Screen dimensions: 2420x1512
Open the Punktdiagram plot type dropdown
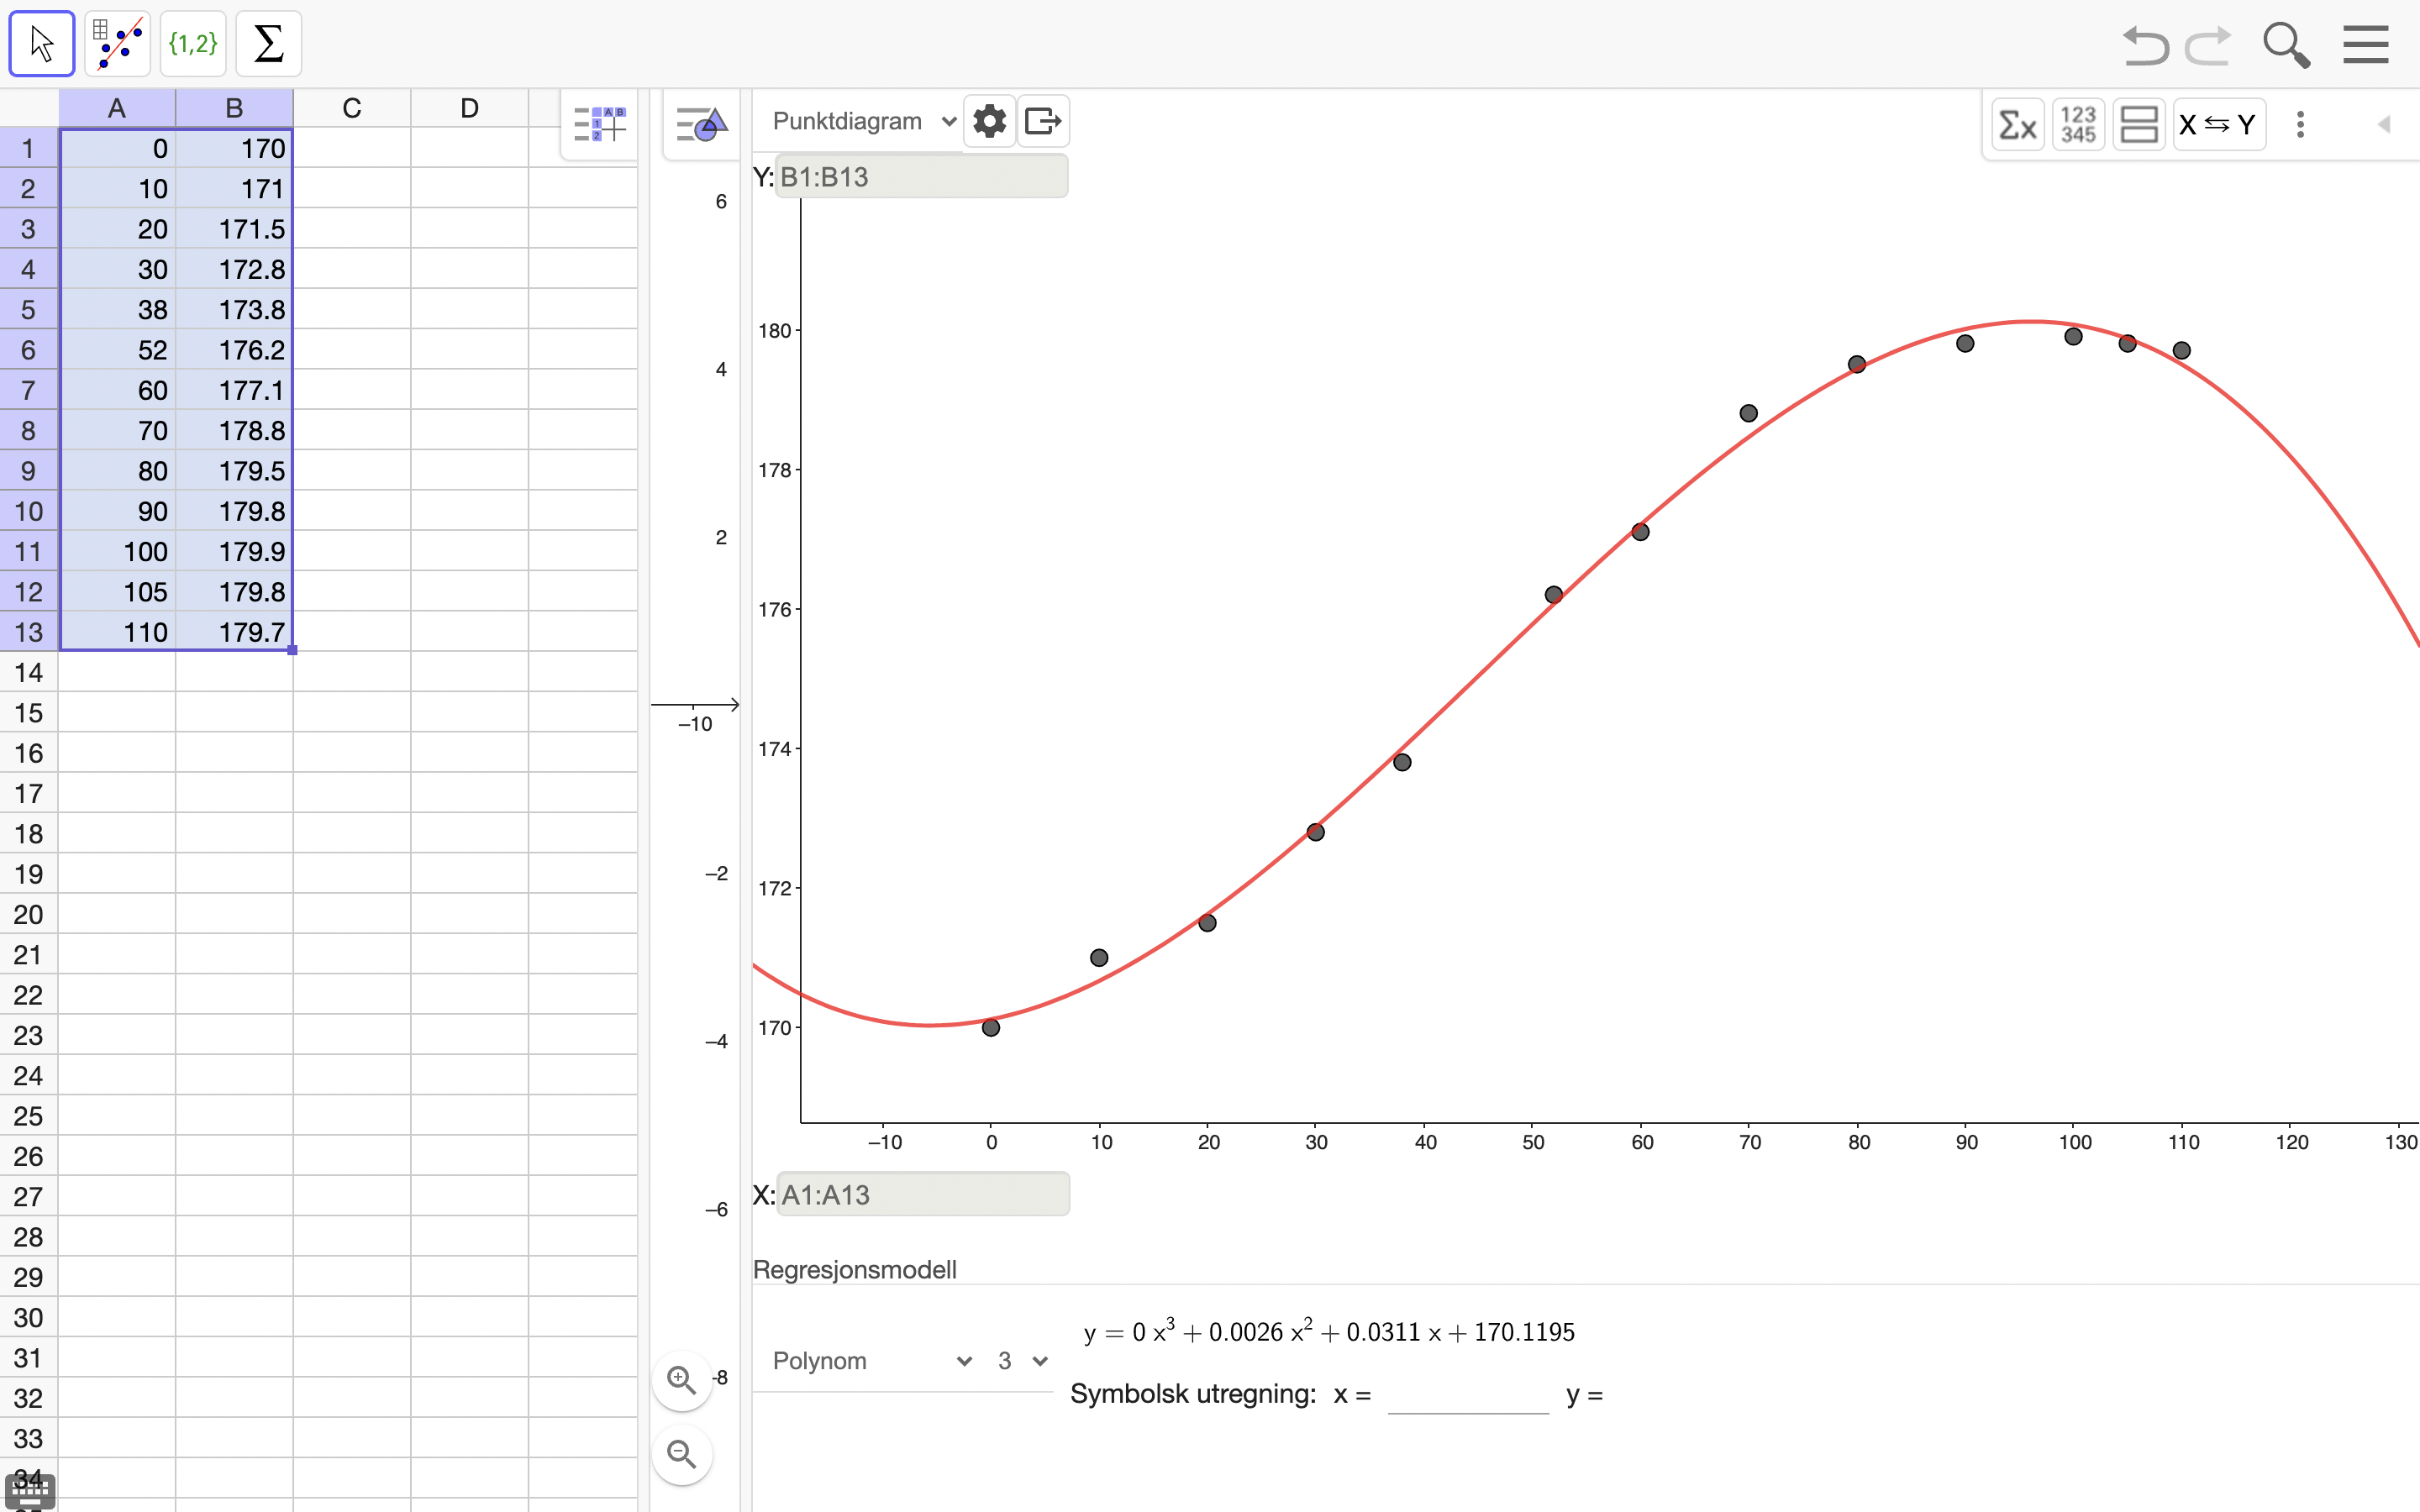click(863, 121)
